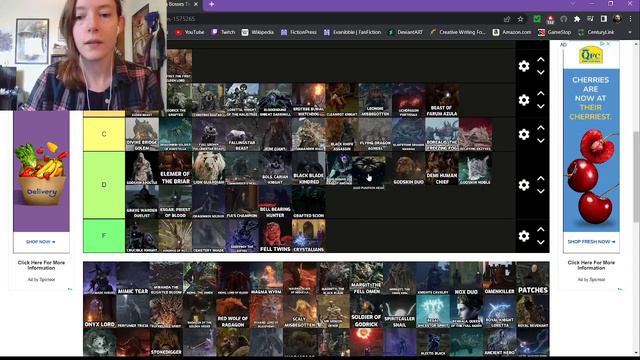Open settings gear for C tier row
Screen dimensions: 640x360
click(x=524, y=134)
